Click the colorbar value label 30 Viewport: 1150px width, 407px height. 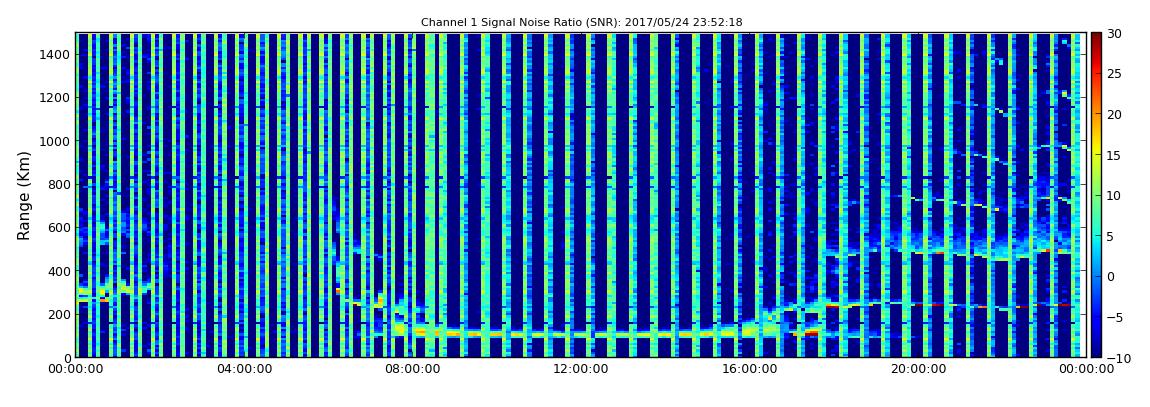1115,33
